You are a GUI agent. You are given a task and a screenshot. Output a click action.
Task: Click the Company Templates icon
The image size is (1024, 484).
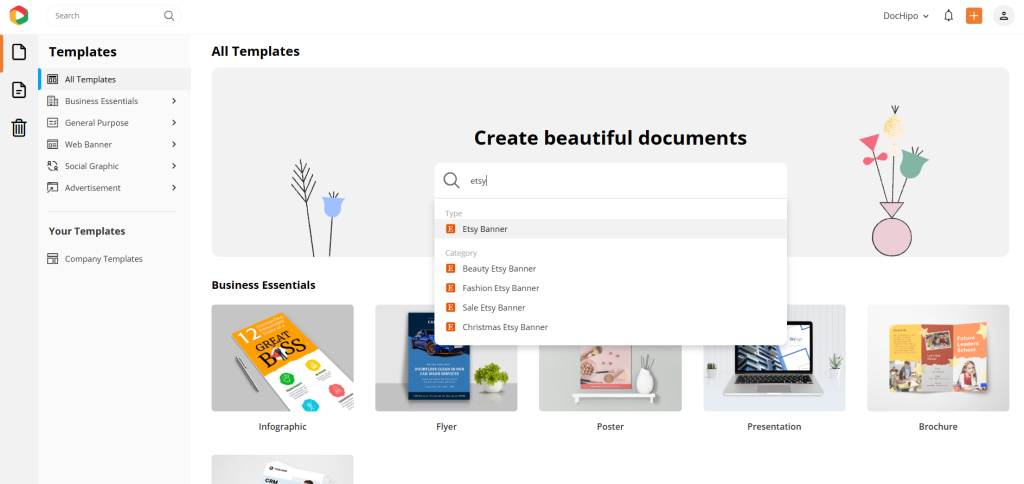pyautogui.click(x=53, y=259)
